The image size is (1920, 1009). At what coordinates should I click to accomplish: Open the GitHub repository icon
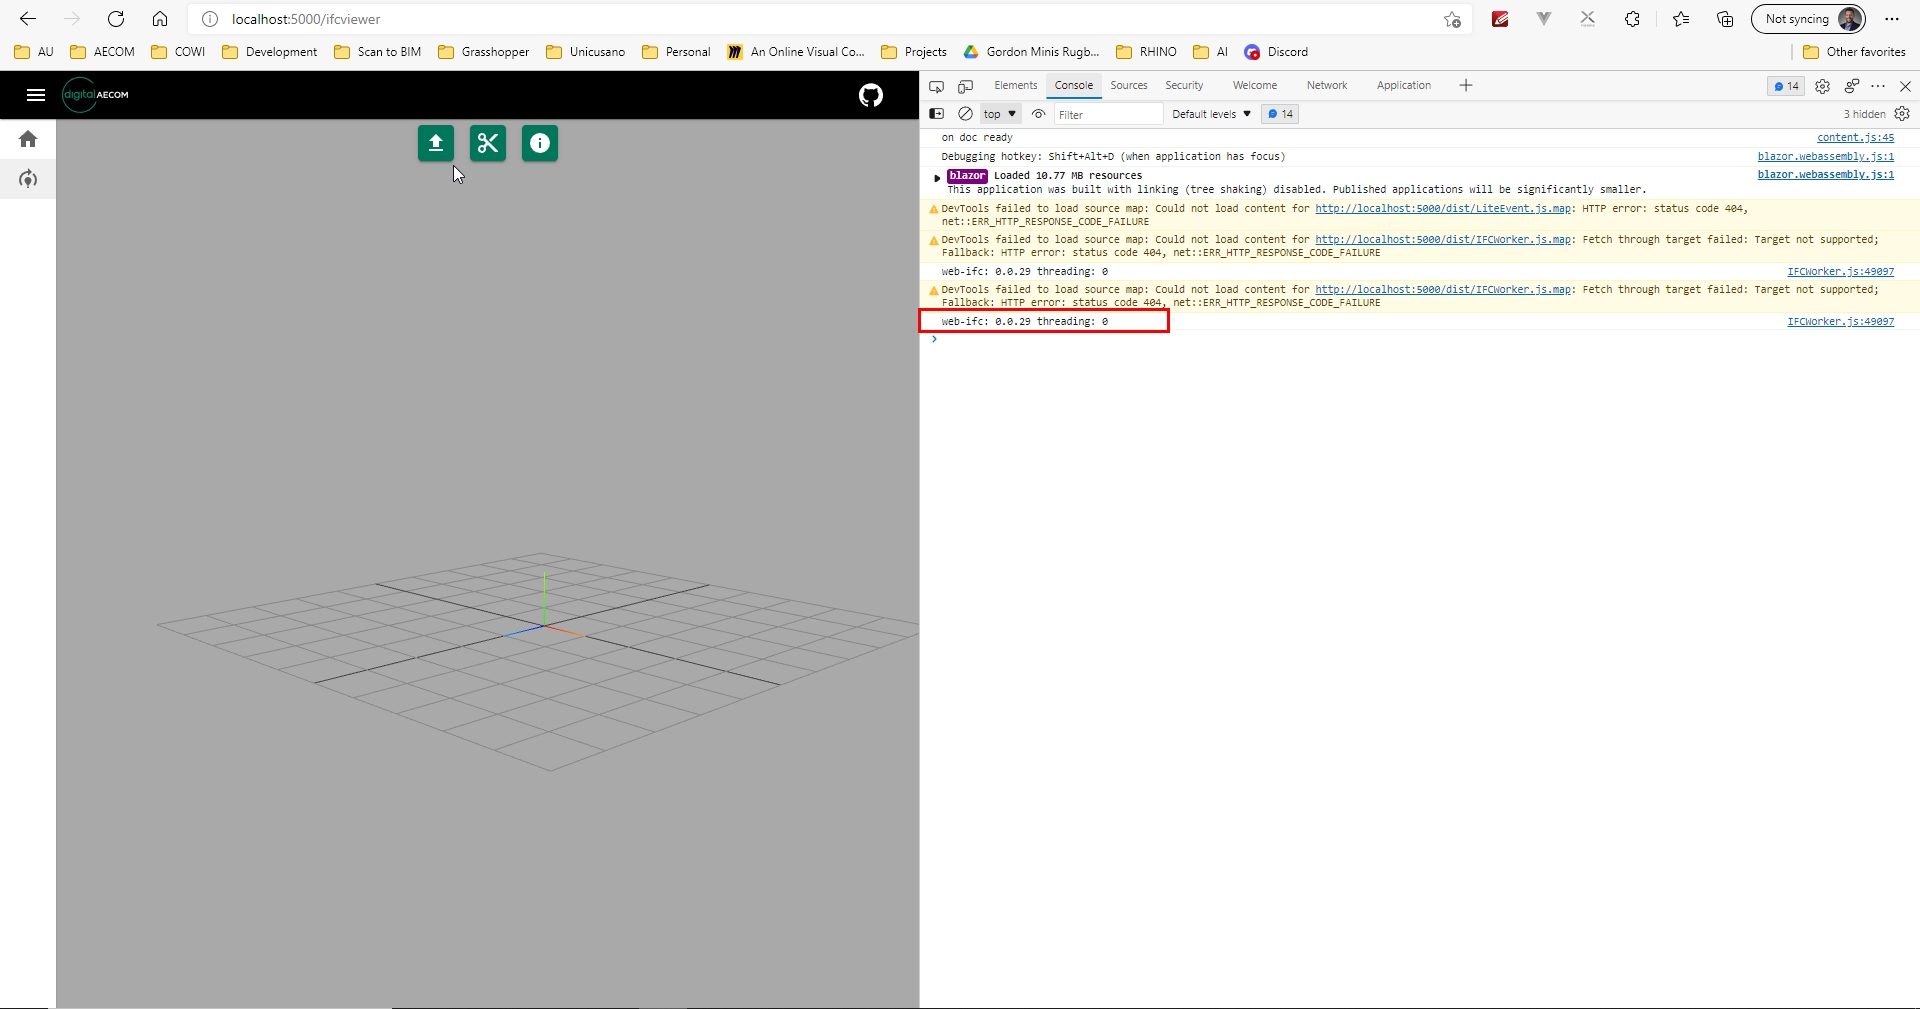[x=871, y=95]
